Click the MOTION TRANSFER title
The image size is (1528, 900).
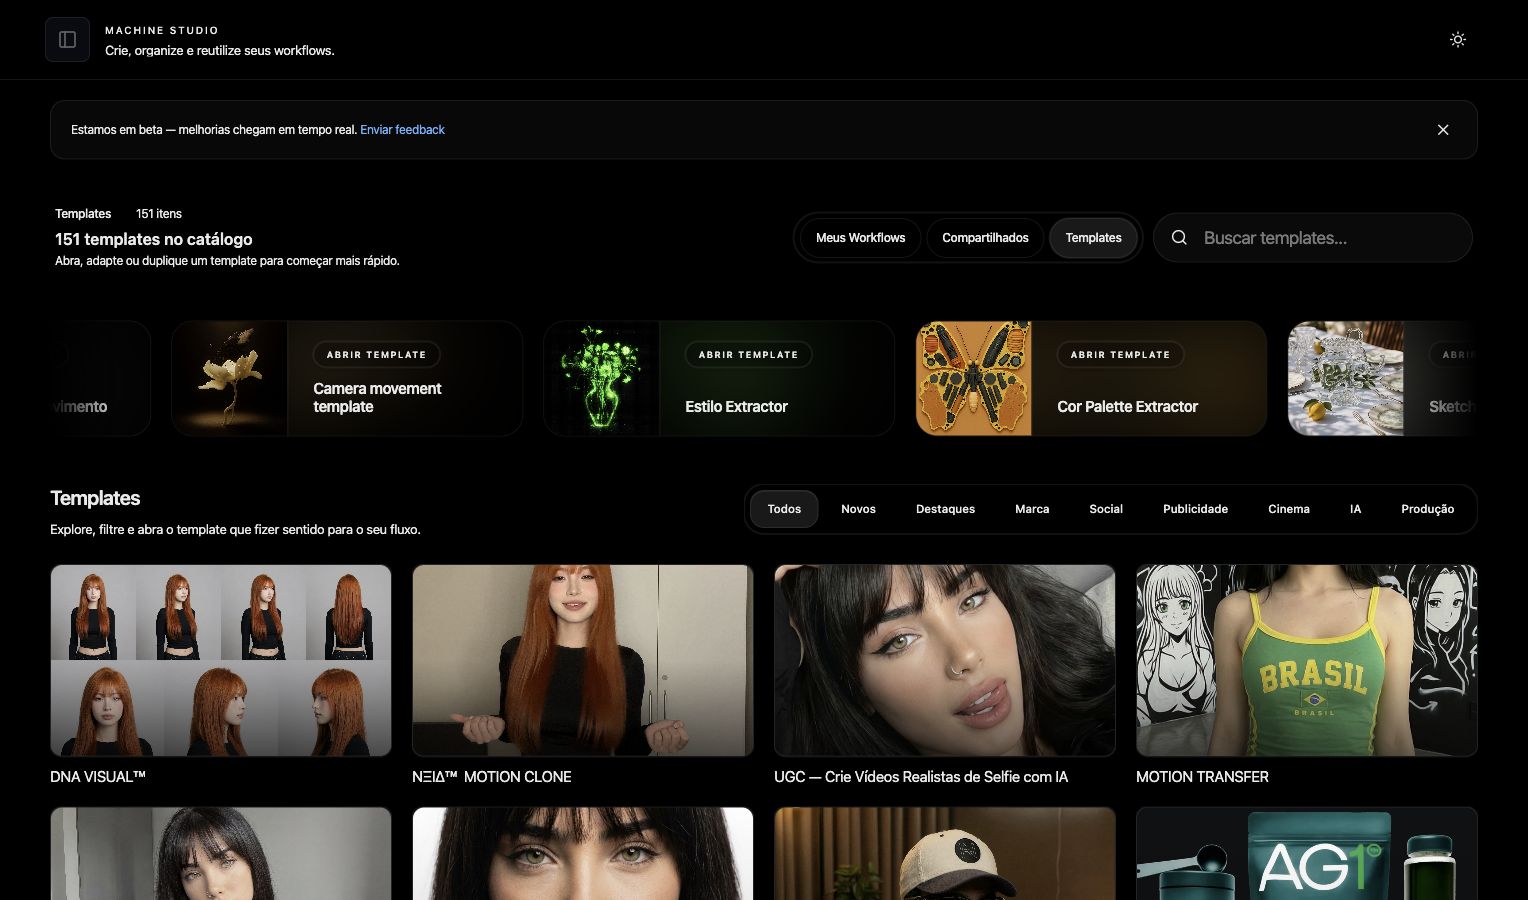tap(1202, 777)
